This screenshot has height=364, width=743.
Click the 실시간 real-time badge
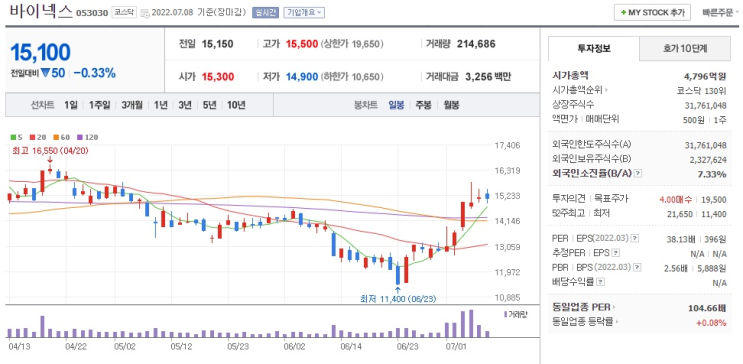[x=265, y=13]
